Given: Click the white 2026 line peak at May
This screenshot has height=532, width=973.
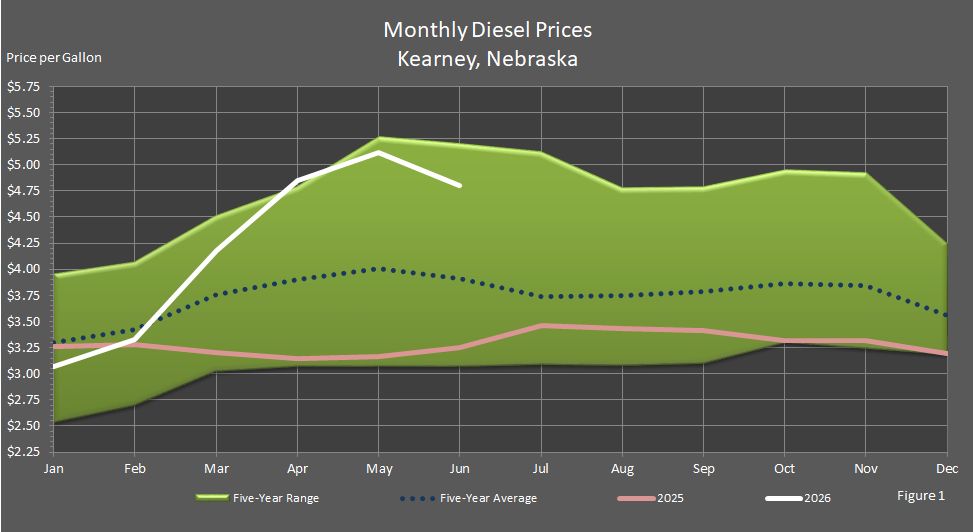Looking at the screenshot, I should tap(379, 152).
